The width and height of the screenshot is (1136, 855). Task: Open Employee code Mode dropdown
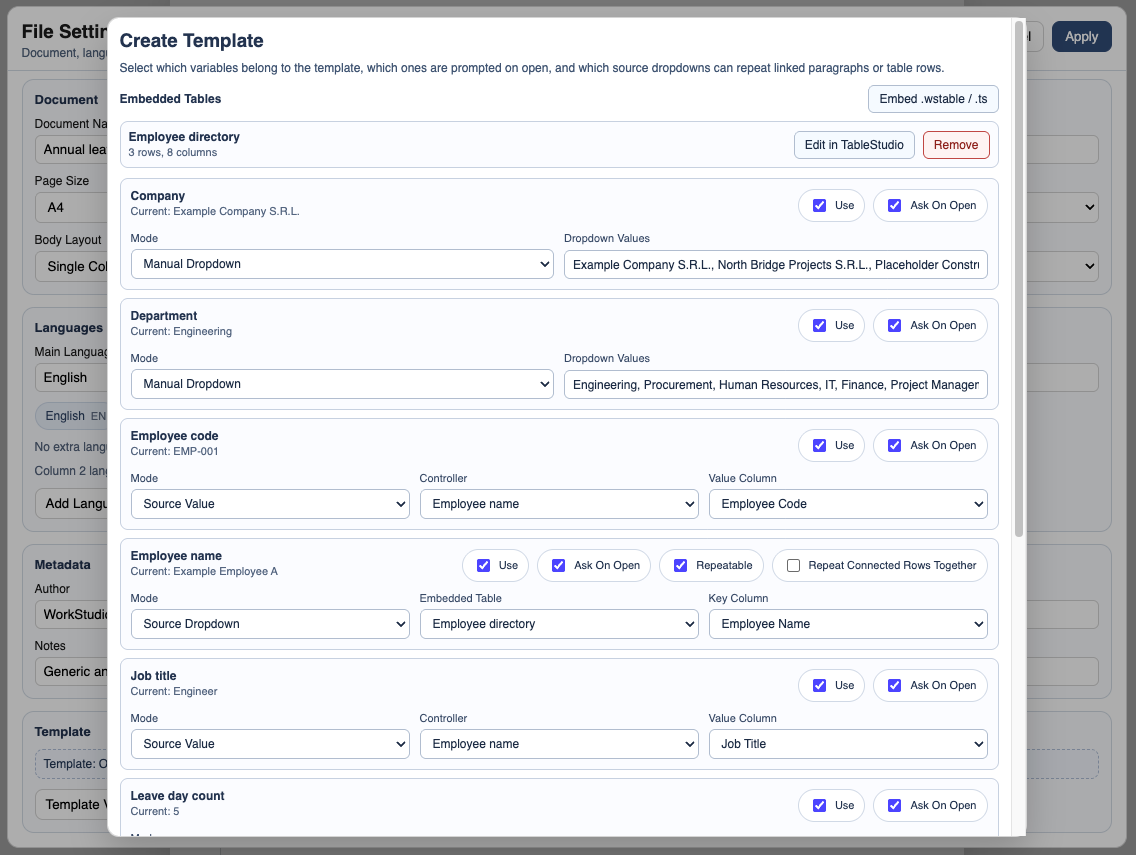pos(270,504)
